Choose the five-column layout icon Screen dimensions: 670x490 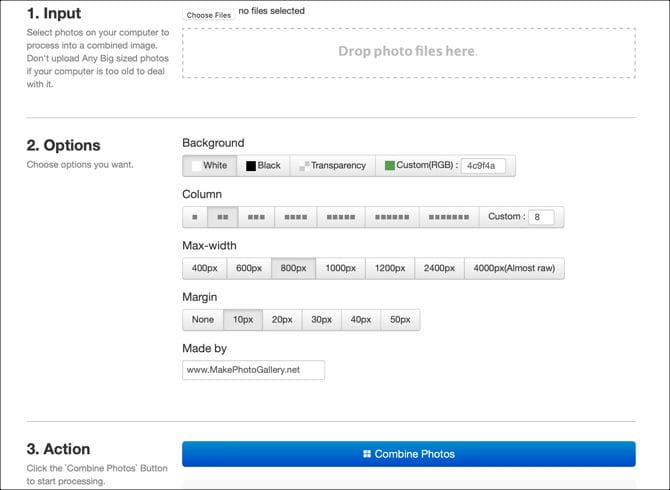tap(341, 217)
